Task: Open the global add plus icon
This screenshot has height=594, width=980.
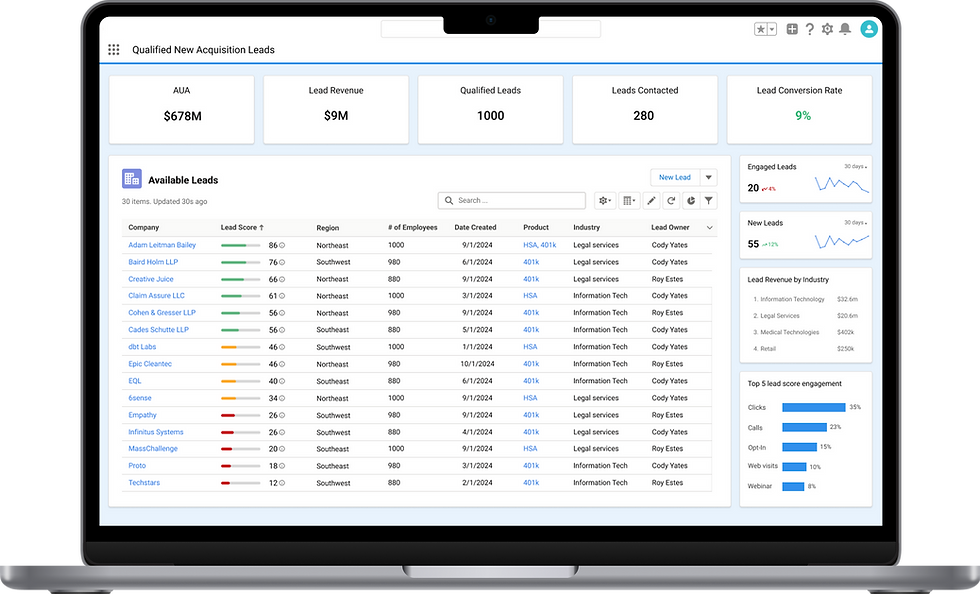Action: (x=792, y=29)
